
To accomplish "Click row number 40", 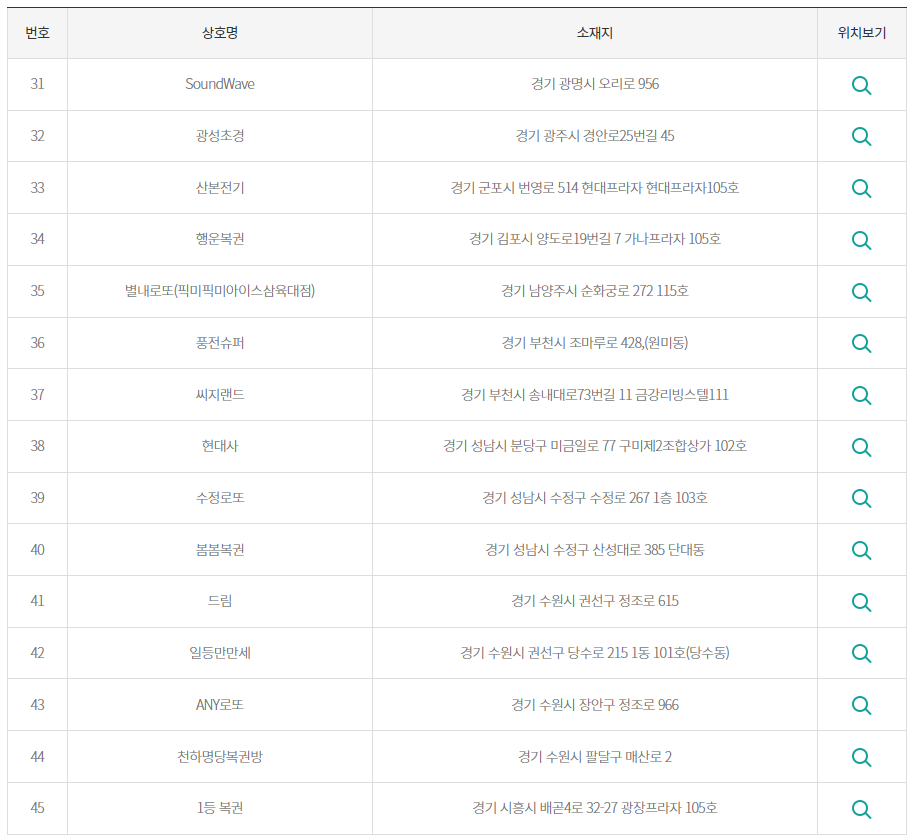I will pos(37,549).
